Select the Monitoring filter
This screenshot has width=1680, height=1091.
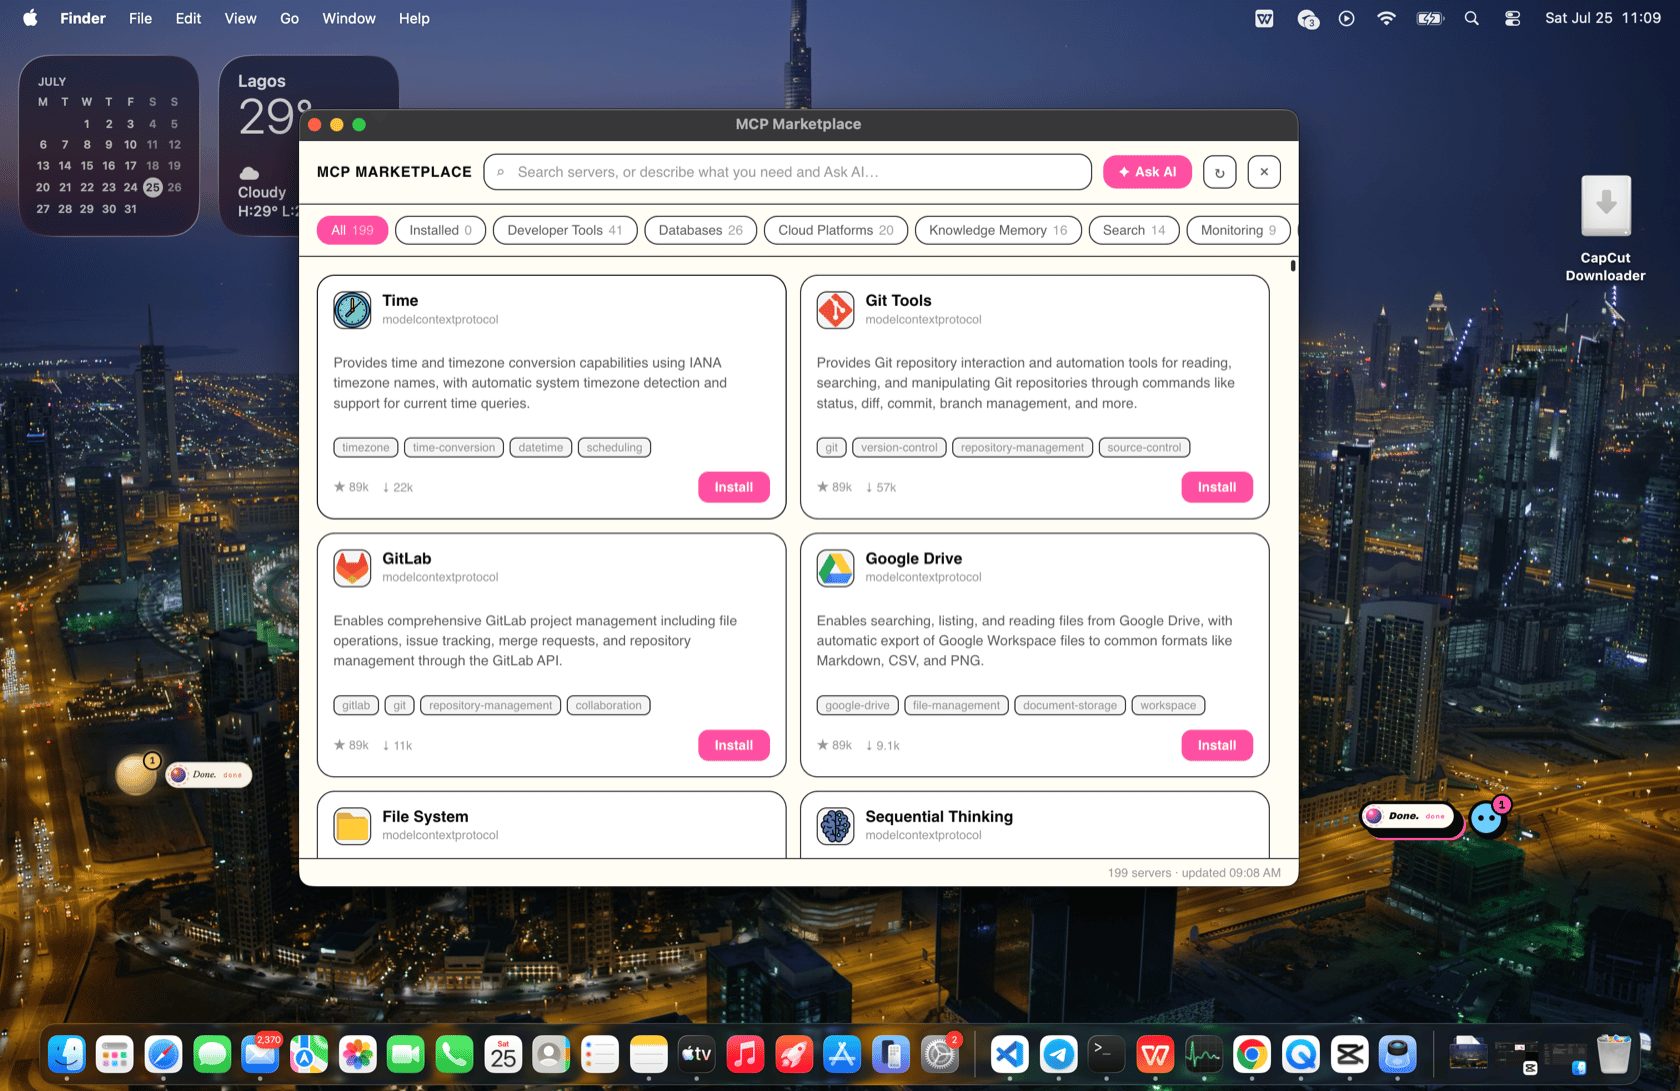pos(1238,230)
